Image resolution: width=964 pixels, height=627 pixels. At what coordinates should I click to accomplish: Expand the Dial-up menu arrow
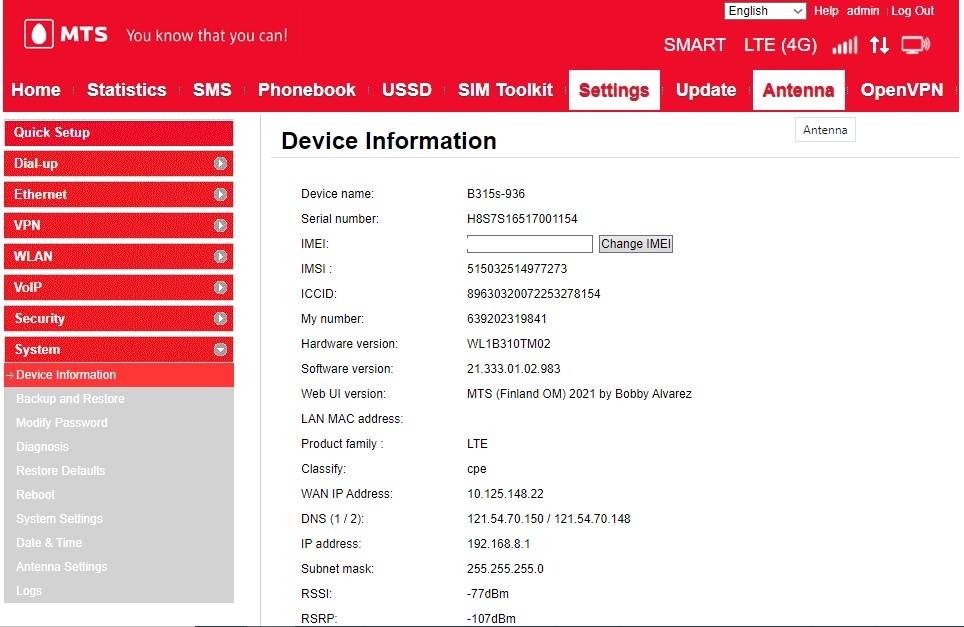(x=220, y=164)
